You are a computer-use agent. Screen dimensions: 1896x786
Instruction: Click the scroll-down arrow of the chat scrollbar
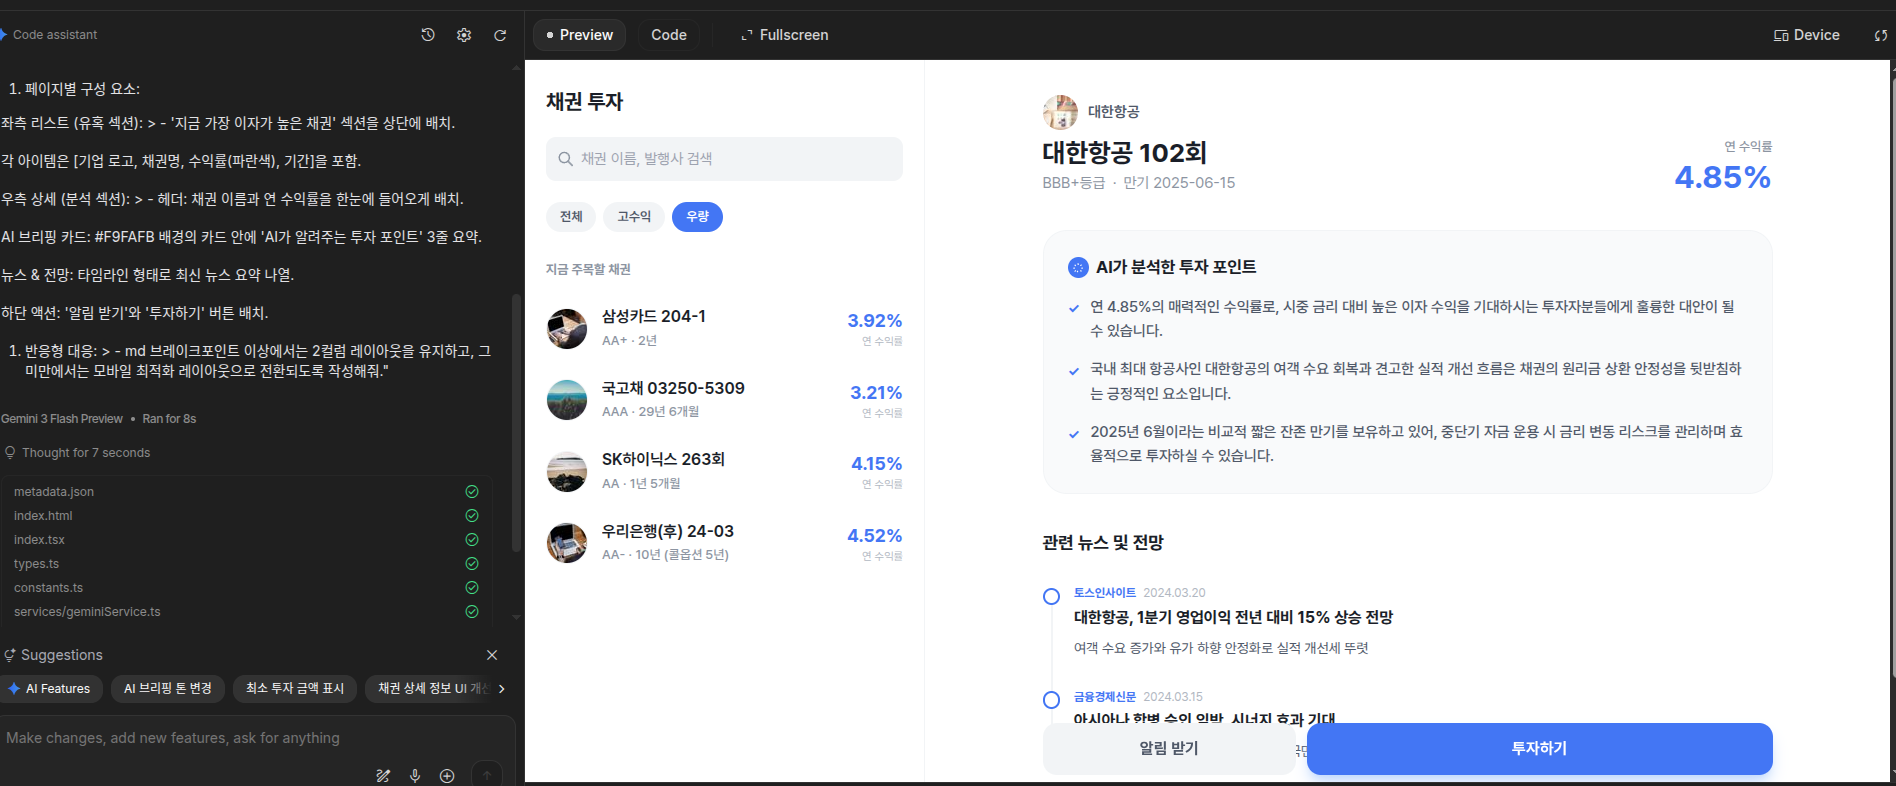516,618
